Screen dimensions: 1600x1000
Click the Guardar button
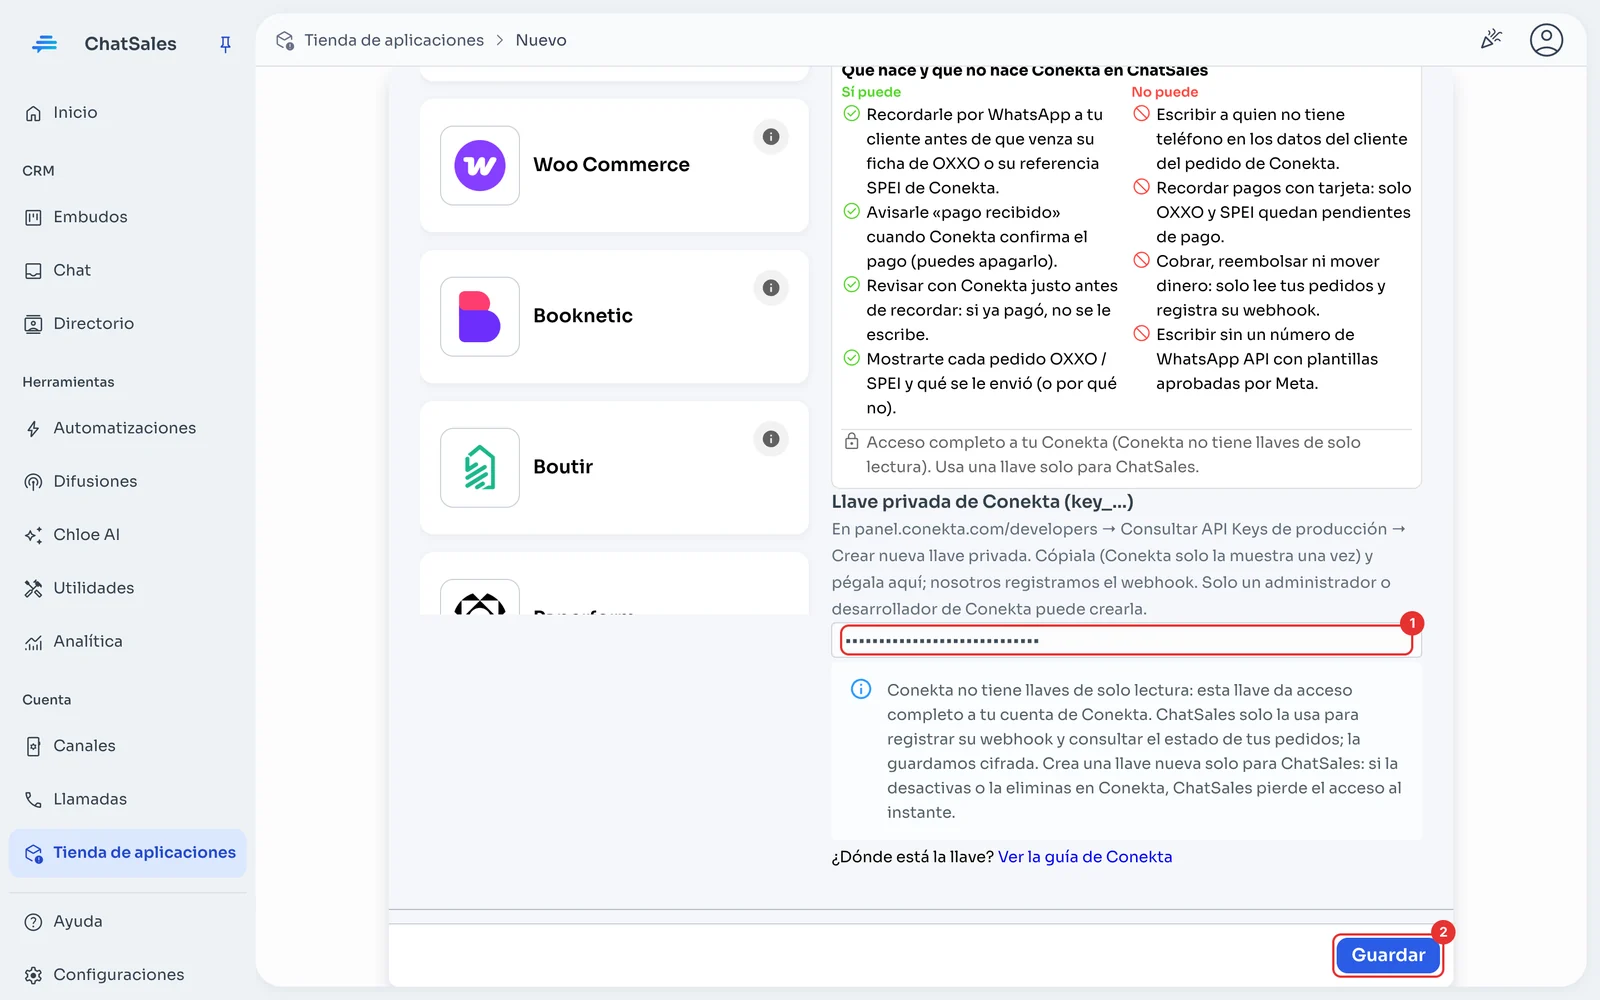tap(1388, 955)
